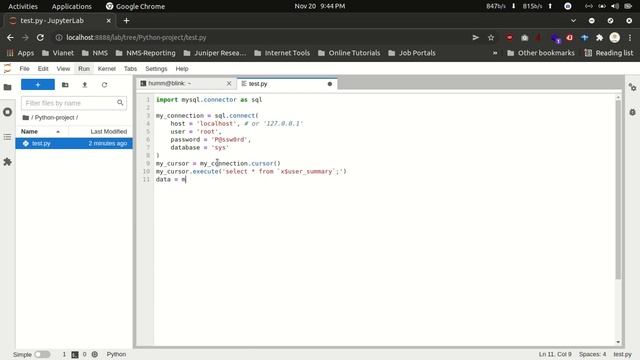Click the blue New Launcher plus button
This screenshot has width=640, height=360.
tap(38, 84)
